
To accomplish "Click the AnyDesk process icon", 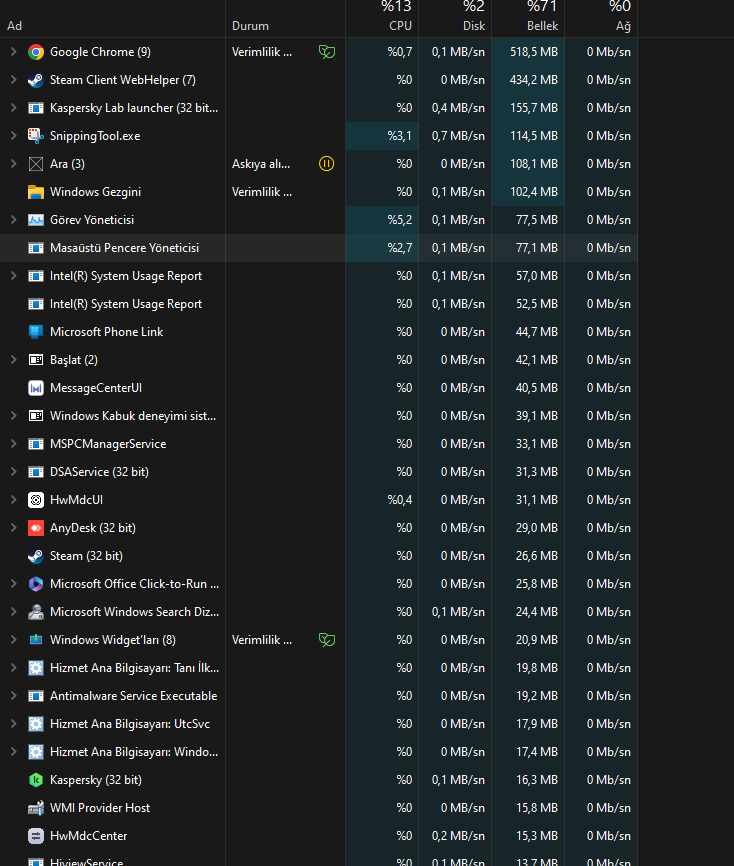I will [36, 528].
